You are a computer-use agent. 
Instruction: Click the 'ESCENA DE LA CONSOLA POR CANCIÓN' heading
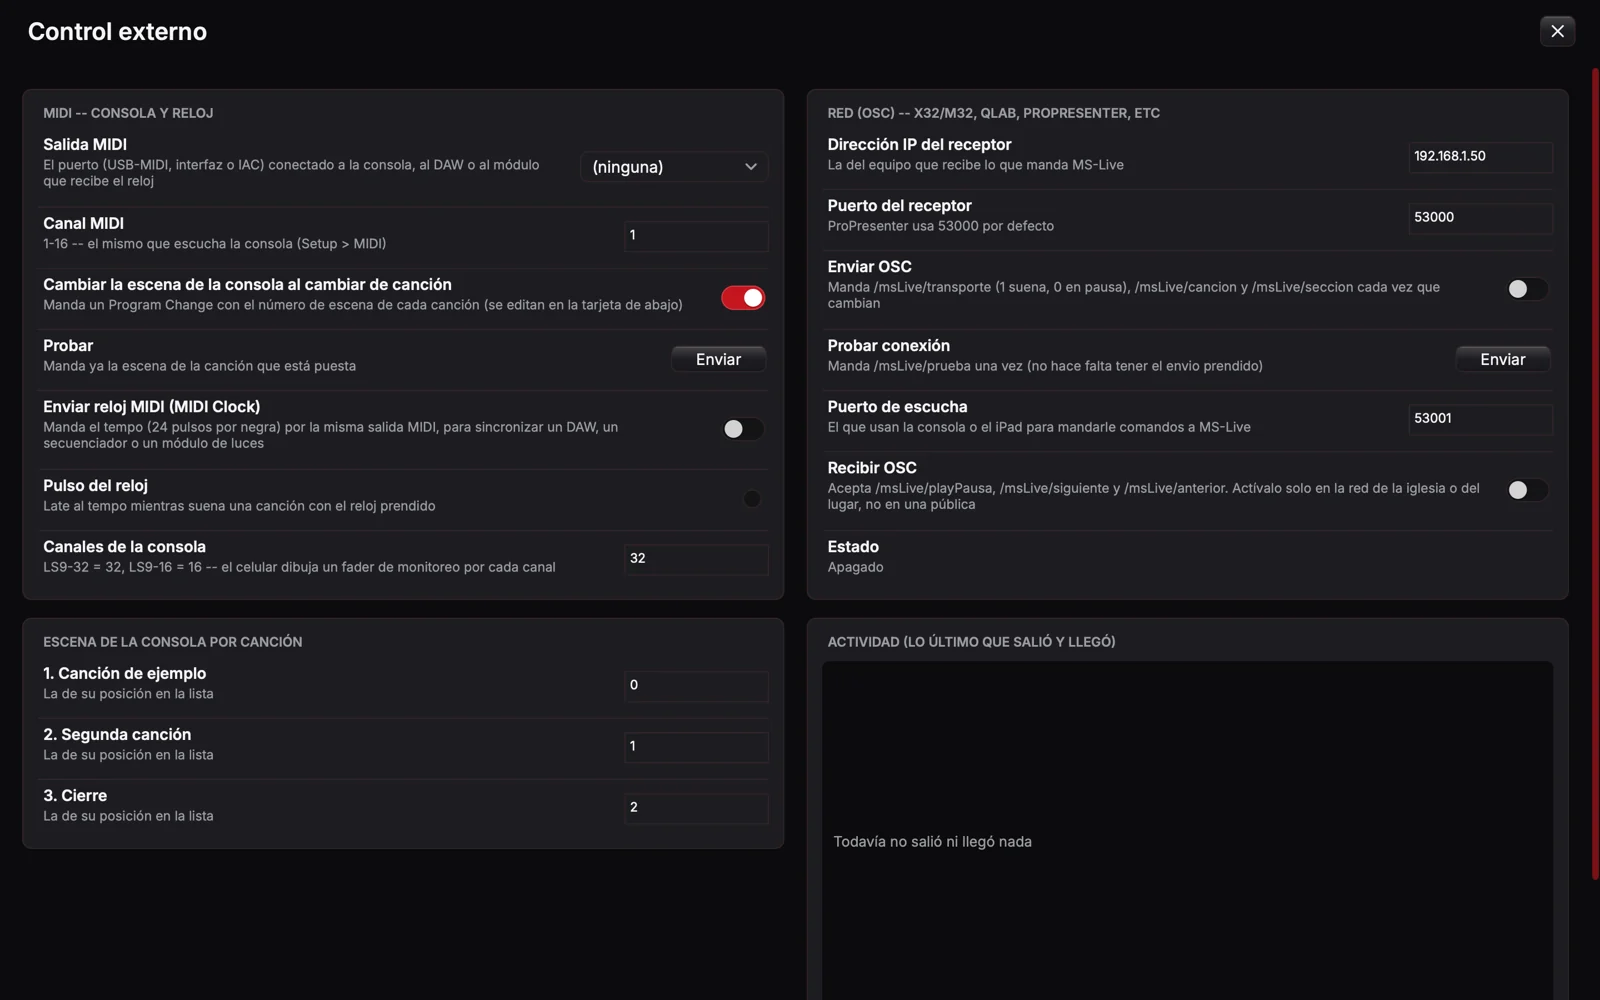172,642
